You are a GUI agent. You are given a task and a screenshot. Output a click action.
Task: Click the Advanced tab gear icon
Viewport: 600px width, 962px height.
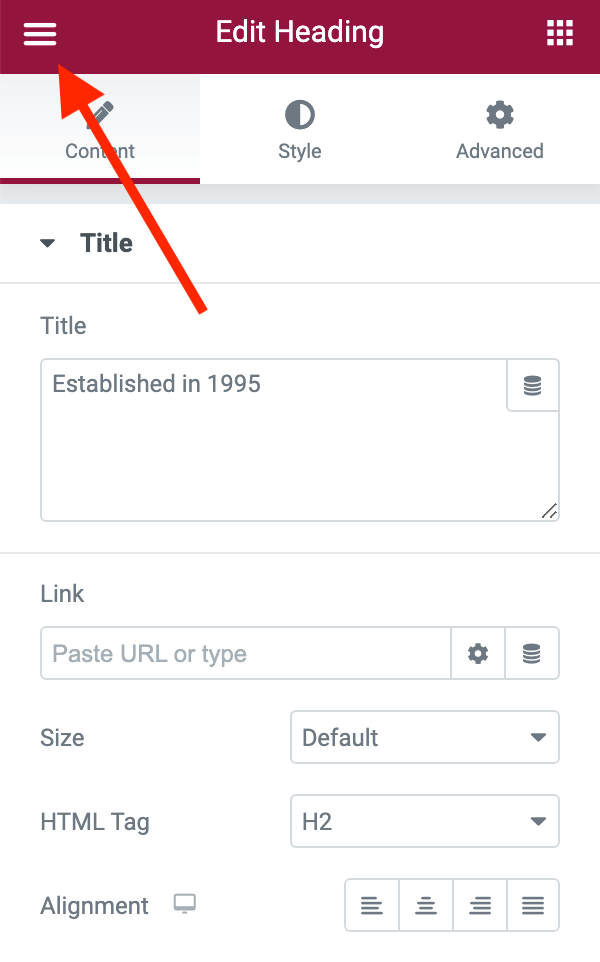[x=500, y=115]
